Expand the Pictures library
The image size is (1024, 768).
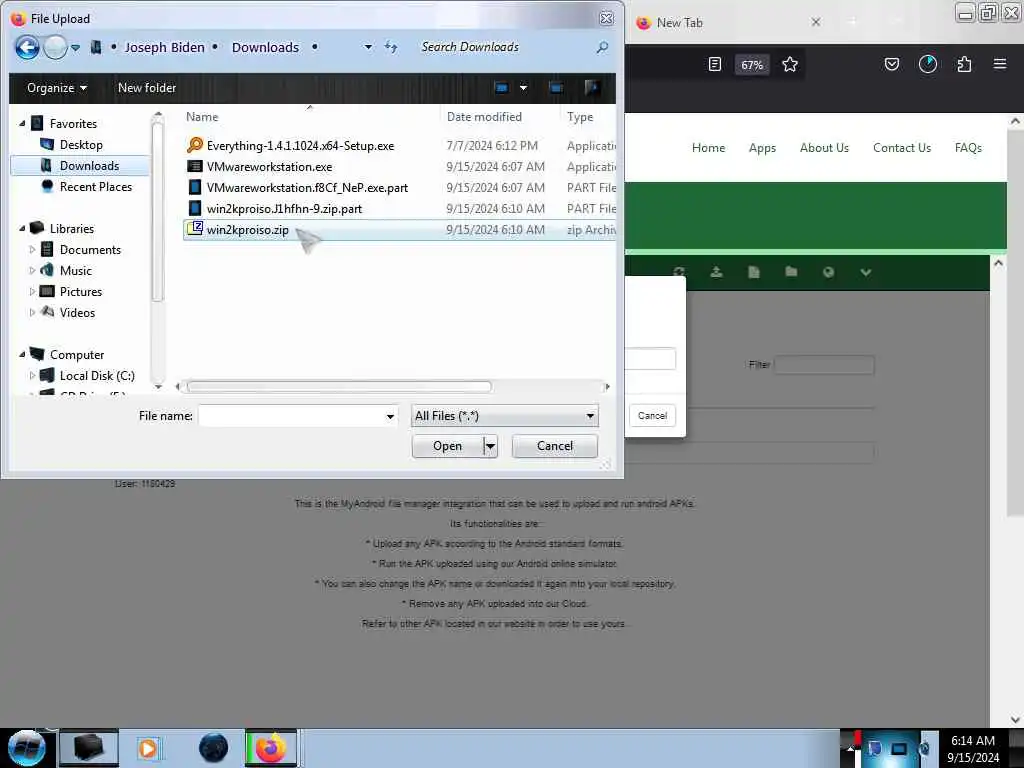(x=32, y=291)
